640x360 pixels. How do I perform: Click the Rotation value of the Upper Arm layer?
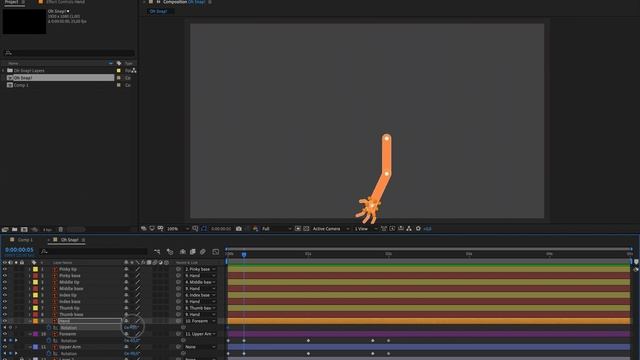[132, 353]
